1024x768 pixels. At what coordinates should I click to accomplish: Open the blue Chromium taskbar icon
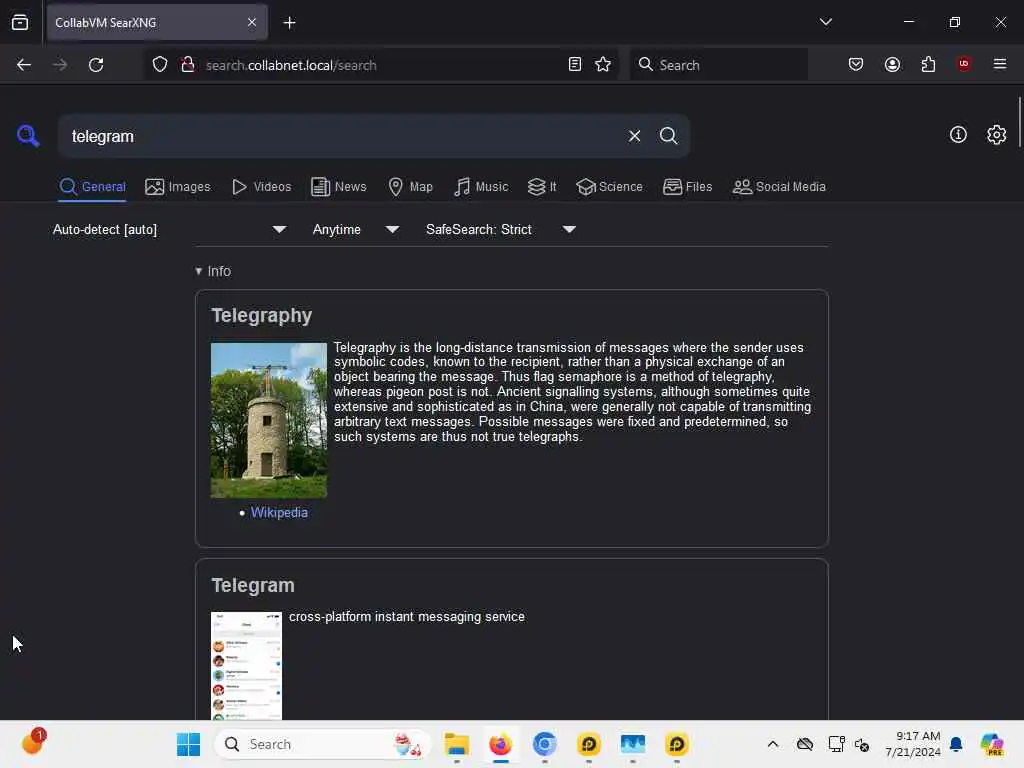coord(545,744)
